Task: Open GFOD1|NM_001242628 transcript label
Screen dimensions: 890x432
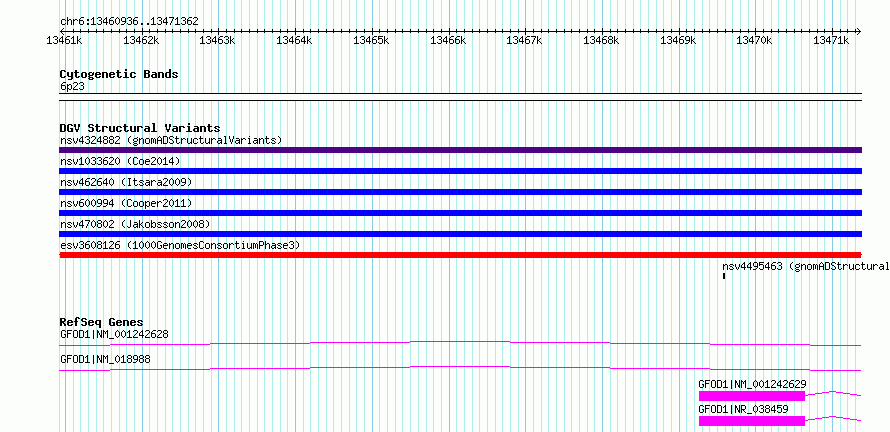Action: [114, 334]
